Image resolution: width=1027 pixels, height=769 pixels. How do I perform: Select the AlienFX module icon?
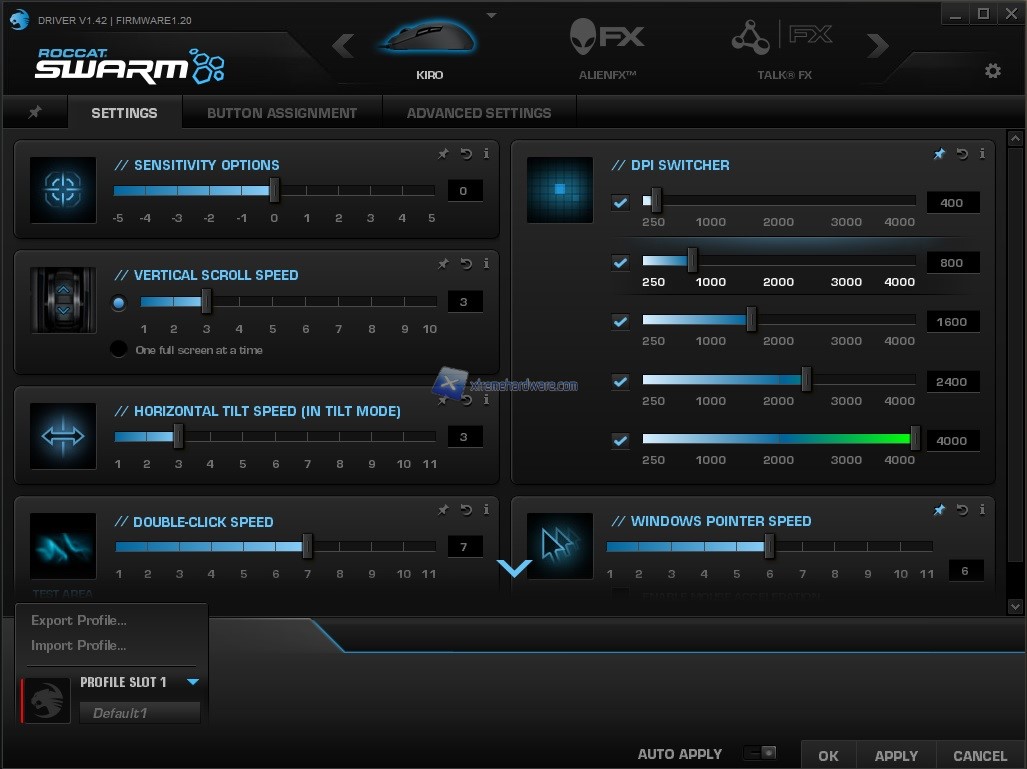pos(607,41)
